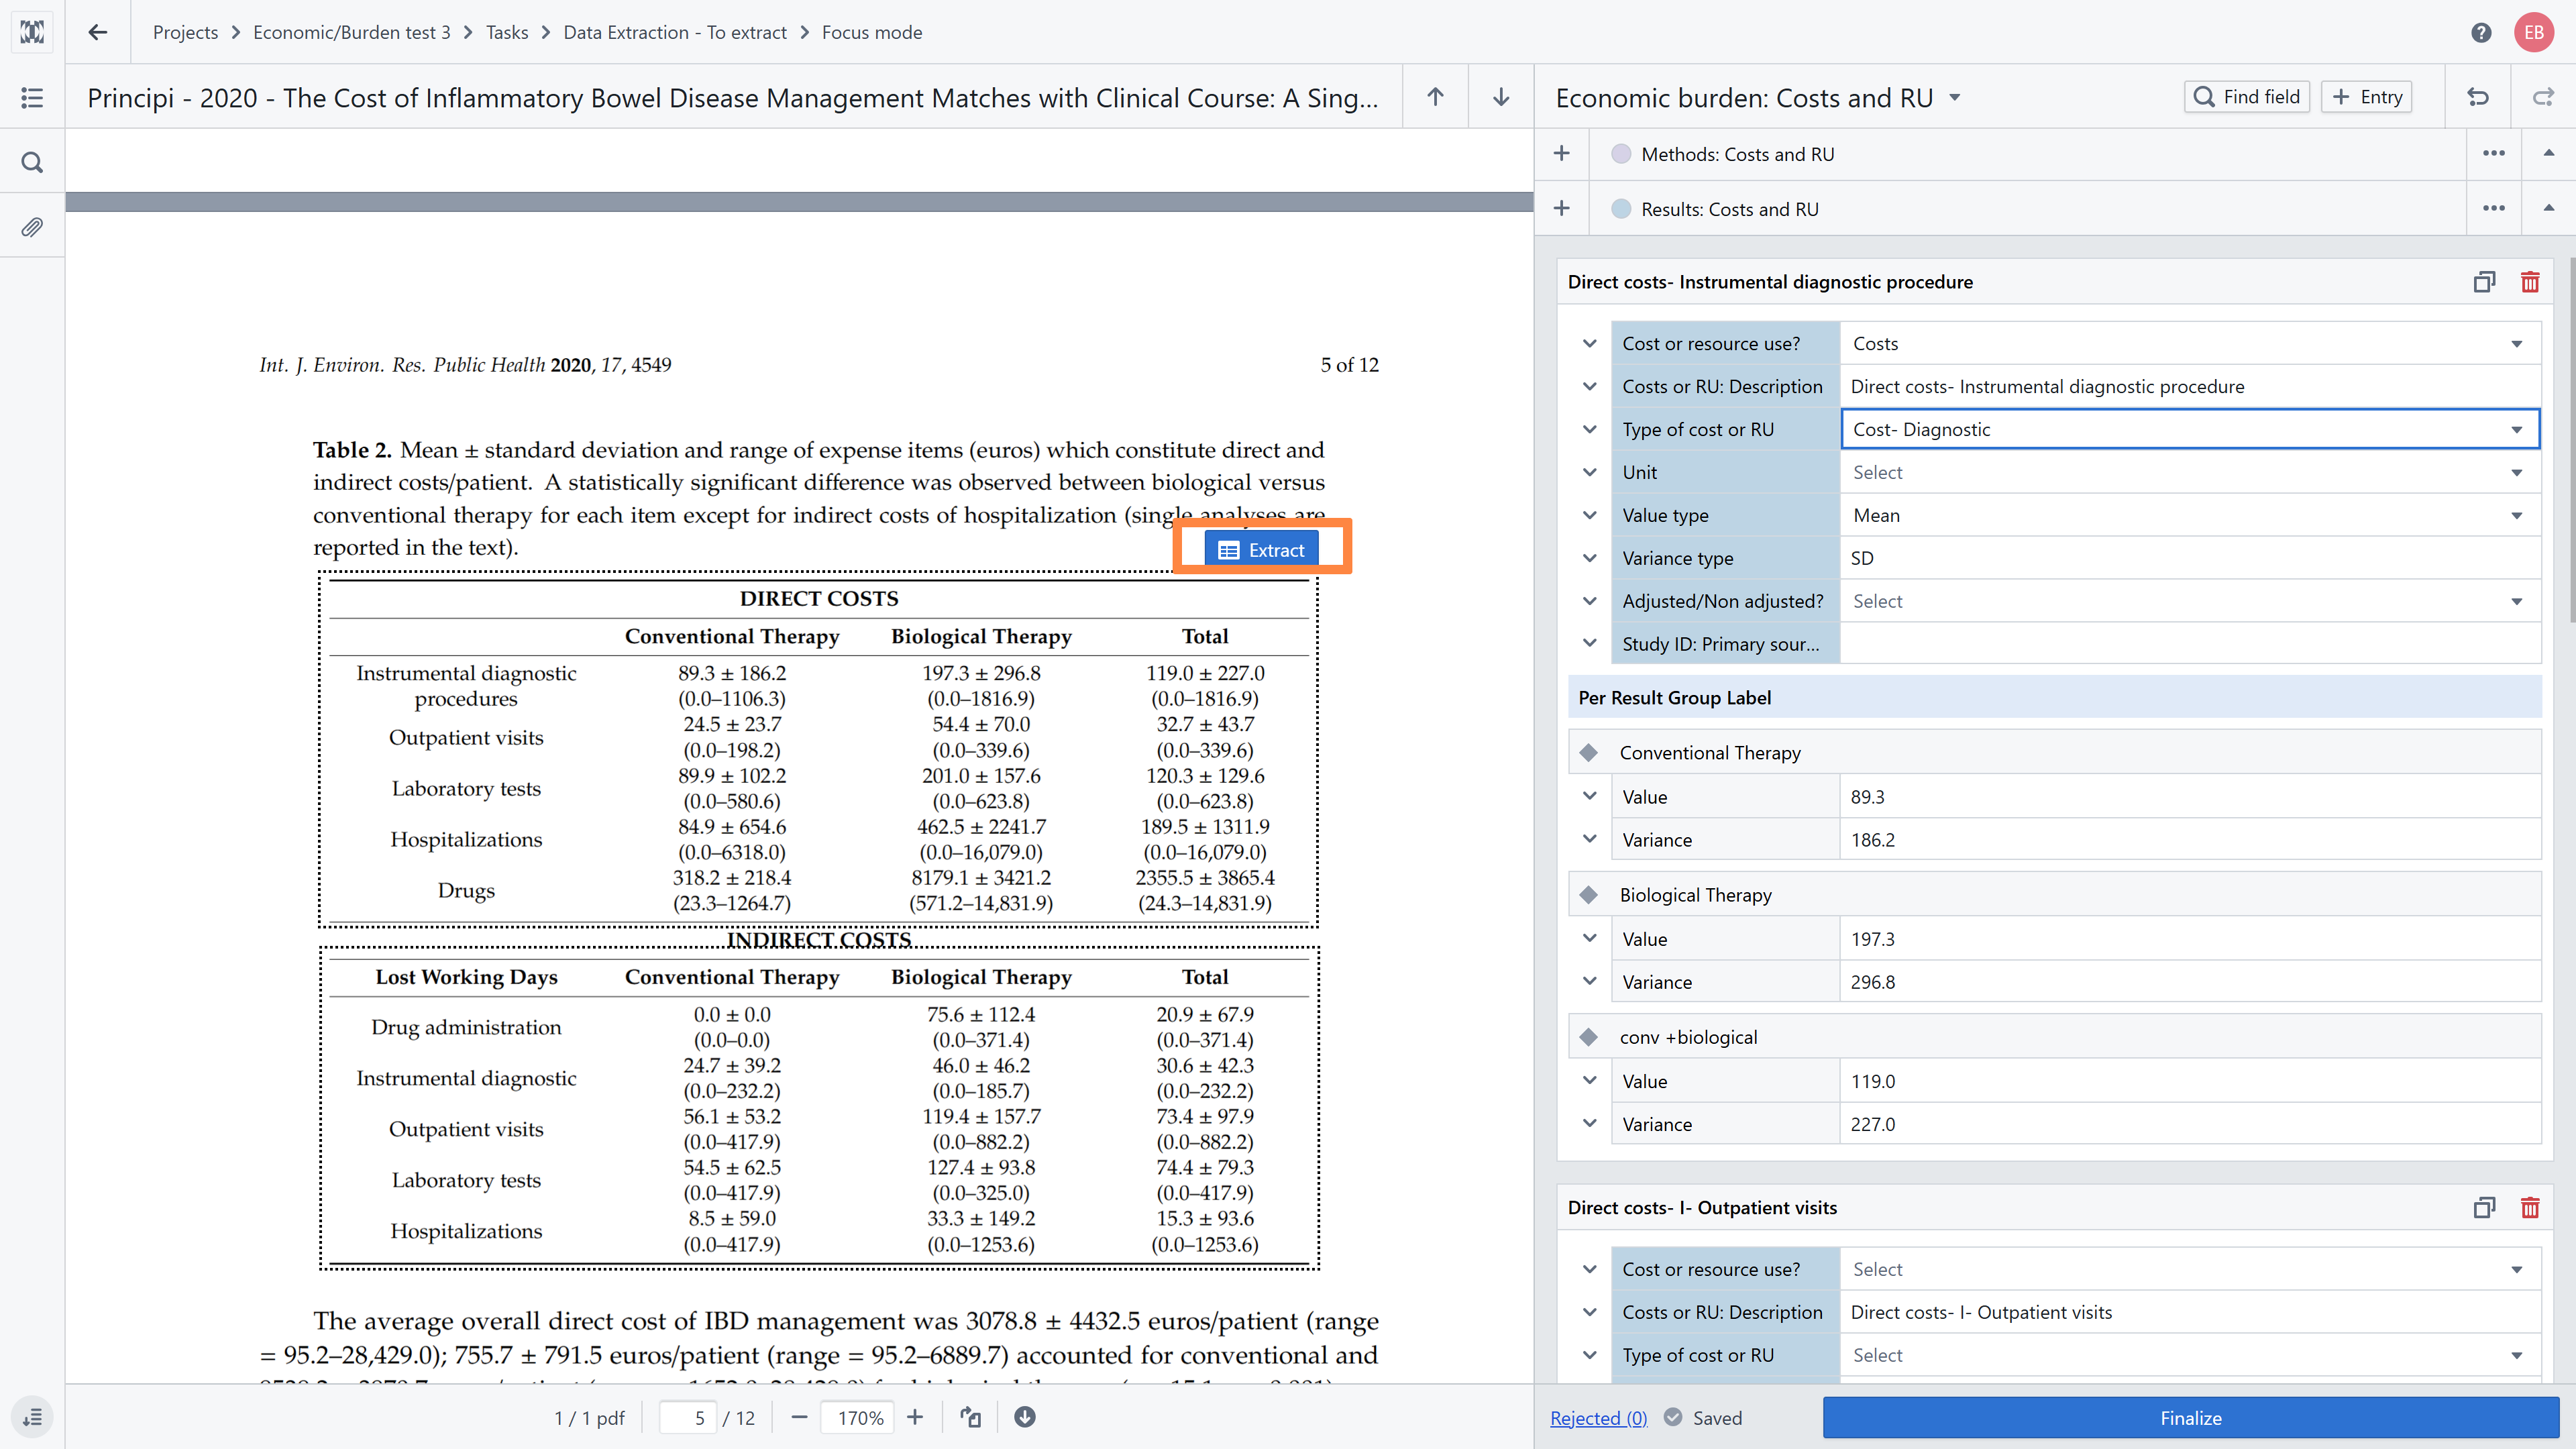Go to the next document with the down arrow
2576x1449 pixels.
pos(1501,97)
